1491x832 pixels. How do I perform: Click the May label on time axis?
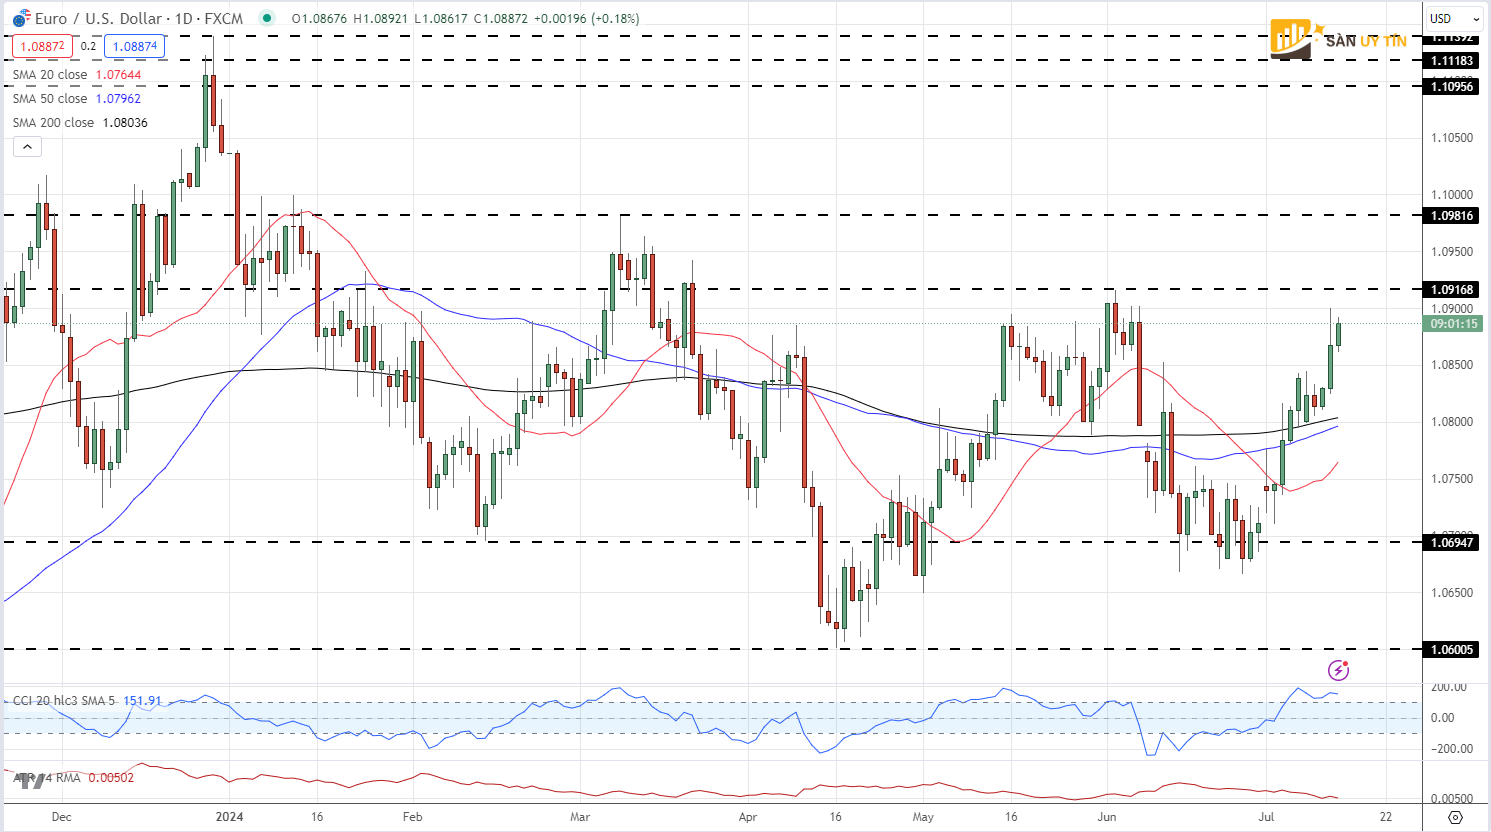pos(923,817)
